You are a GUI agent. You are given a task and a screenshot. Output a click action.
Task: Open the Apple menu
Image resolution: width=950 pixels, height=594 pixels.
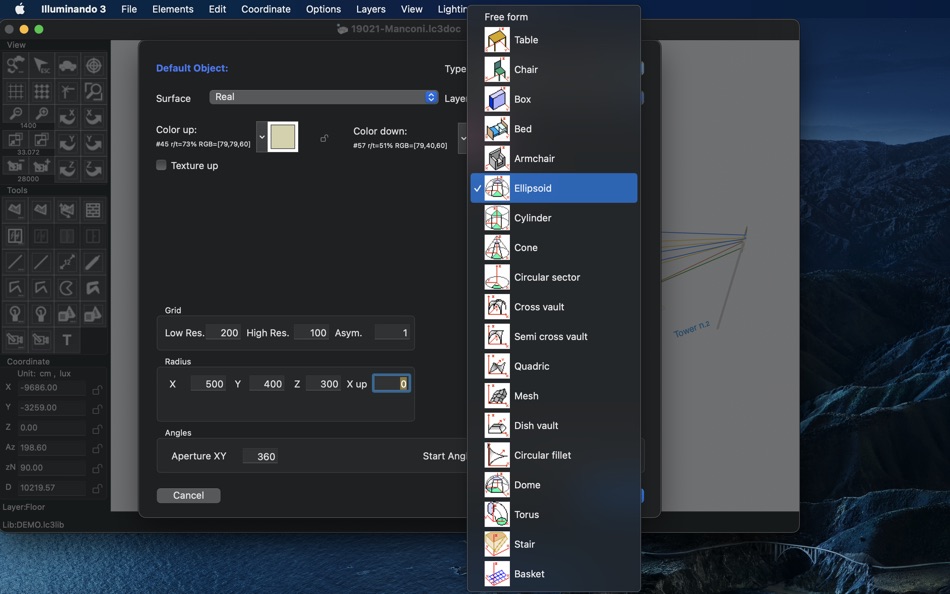point(19,9)
